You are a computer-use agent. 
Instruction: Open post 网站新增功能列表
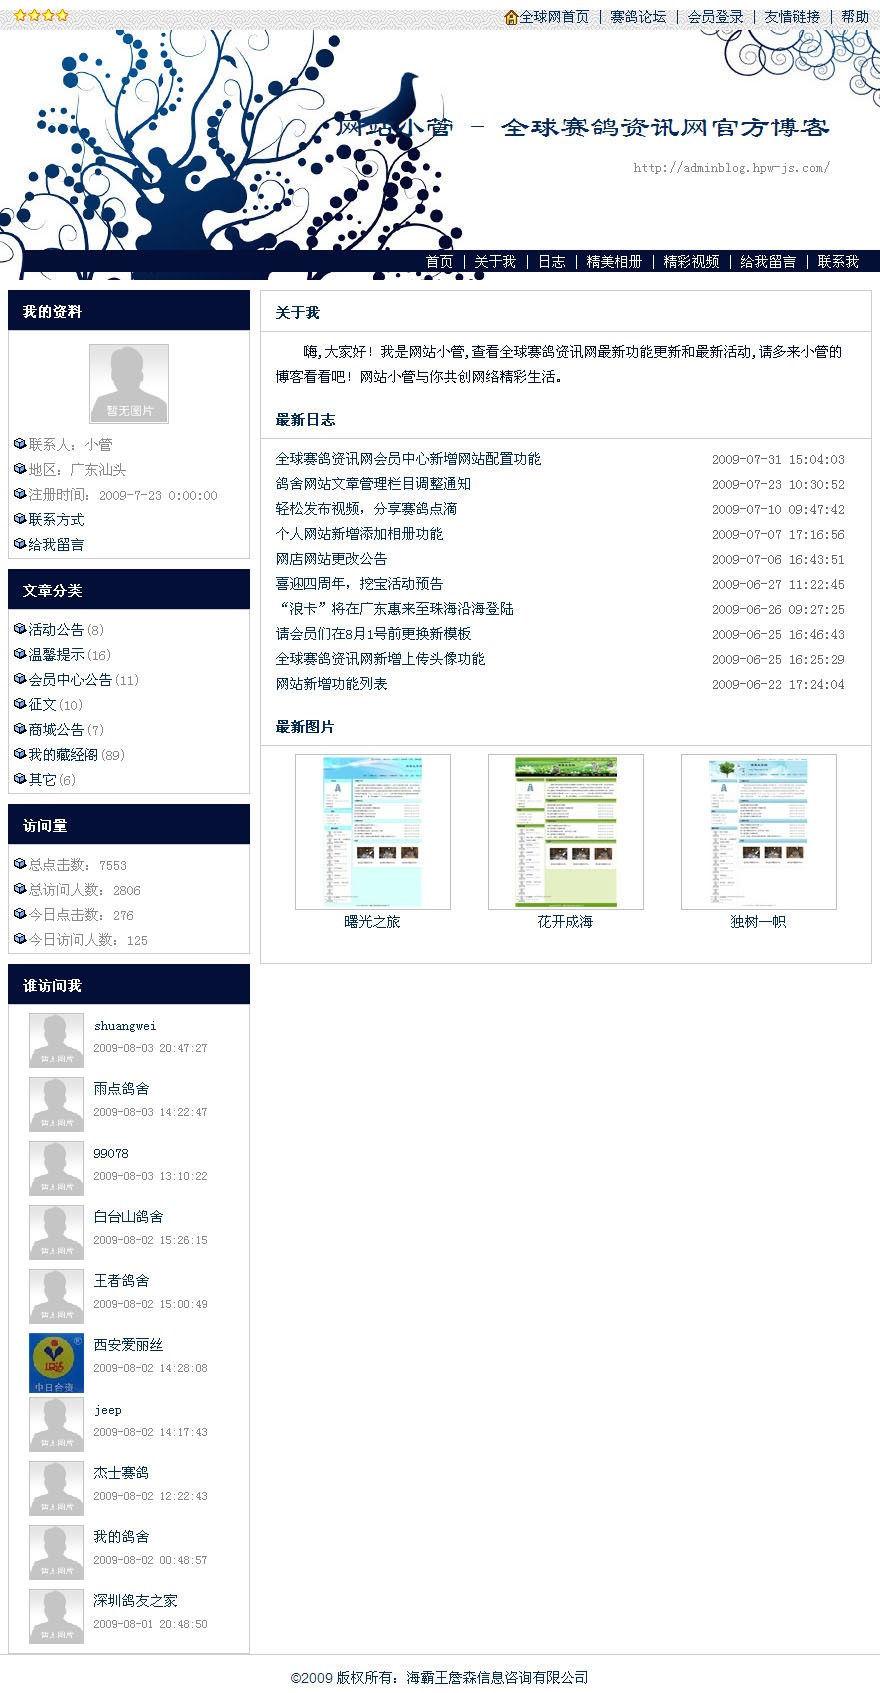point(331,684)
